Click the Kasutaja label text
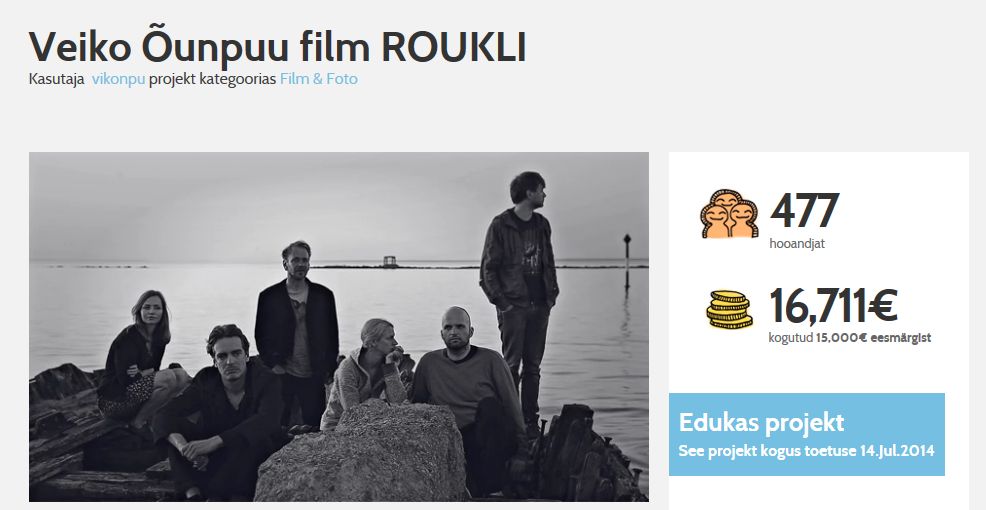 coord(57,79)
